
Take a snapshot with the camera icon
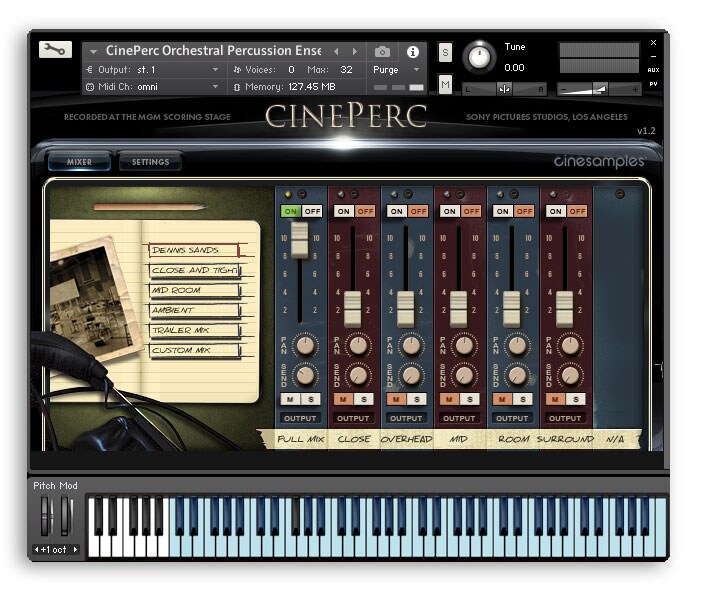pos(382,52)
